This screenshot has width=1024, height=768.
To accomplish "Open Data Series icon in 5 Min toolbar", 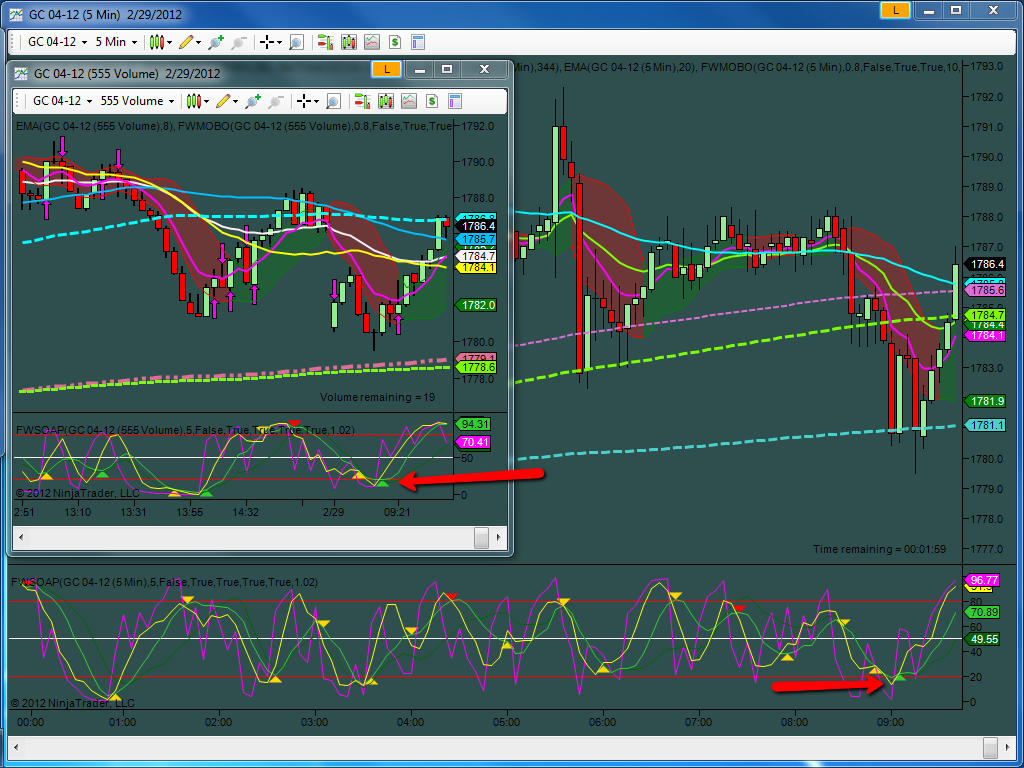I will pyautogui.click(x=349, y=42).
